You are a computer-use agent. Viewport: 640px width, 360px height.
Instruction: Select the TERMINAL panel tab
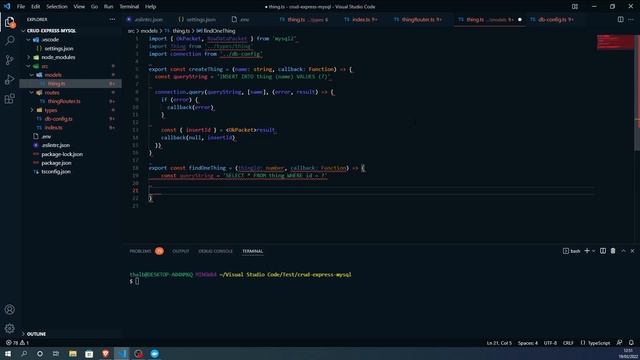[x=253, y=251]
